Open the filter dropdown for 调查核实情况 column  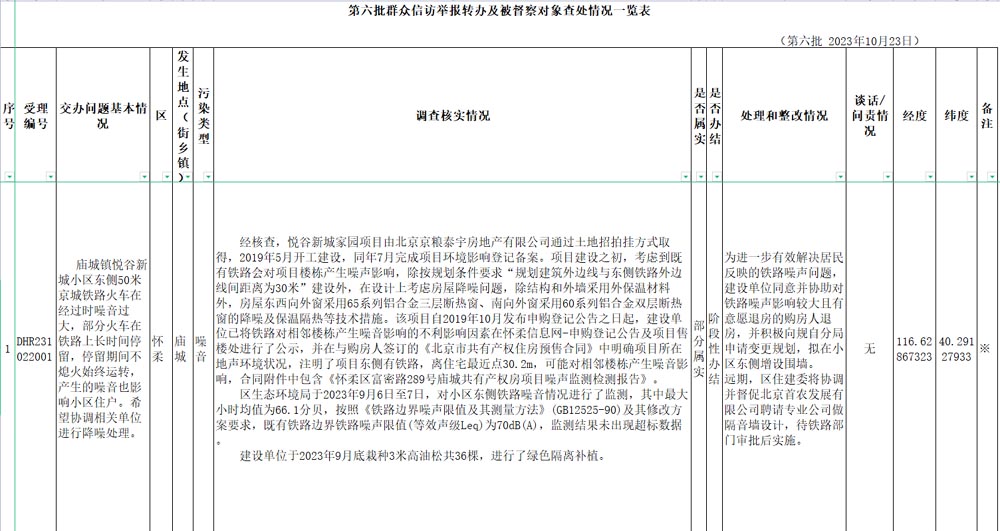pyautogui.click(x=686, y=177)
